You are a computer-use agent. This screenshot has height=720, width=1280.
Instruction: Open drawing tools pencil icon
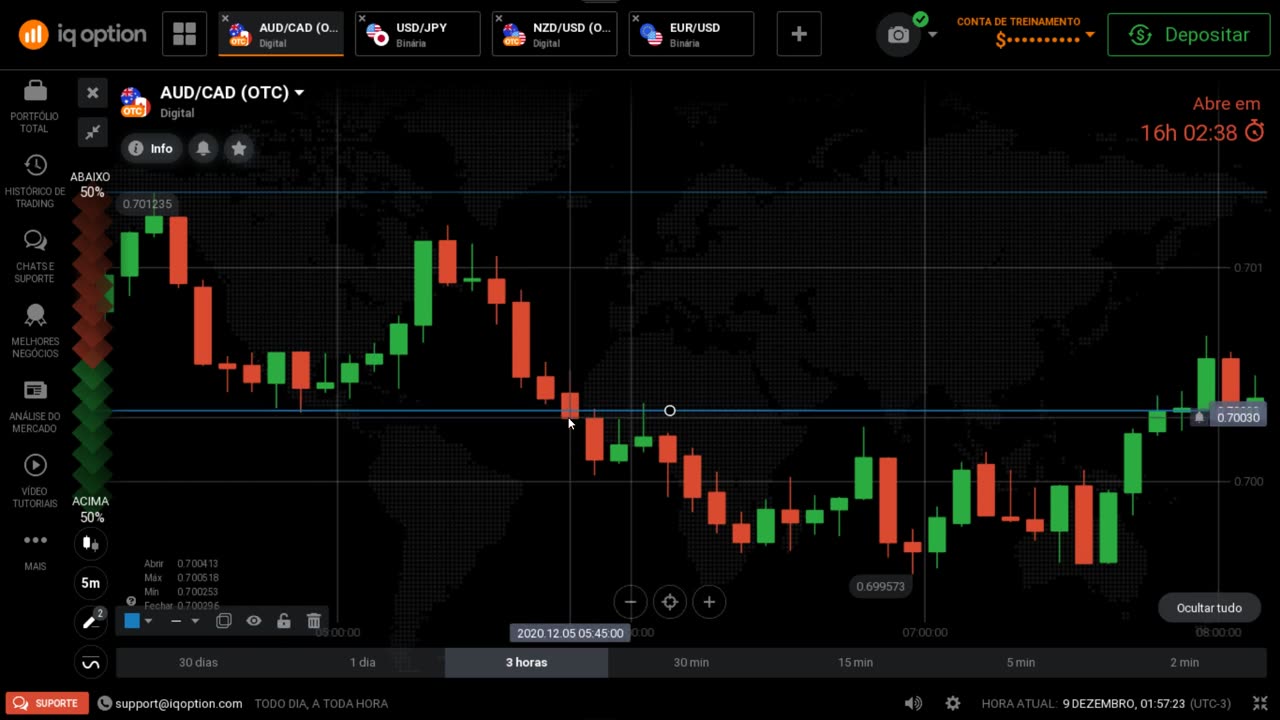tap(91, 621)
